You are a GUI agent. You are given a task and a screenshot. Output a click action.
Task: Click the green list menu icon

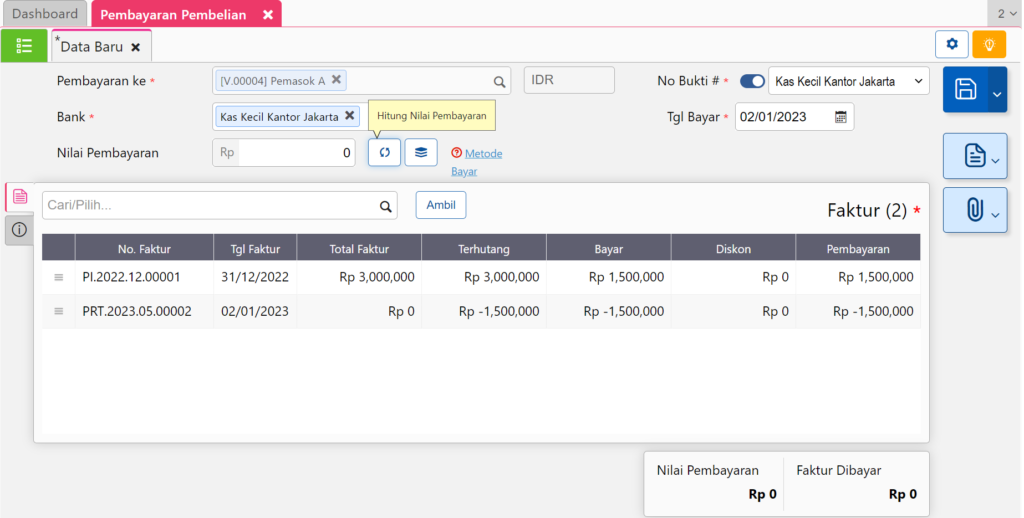(x=24, y=46)
